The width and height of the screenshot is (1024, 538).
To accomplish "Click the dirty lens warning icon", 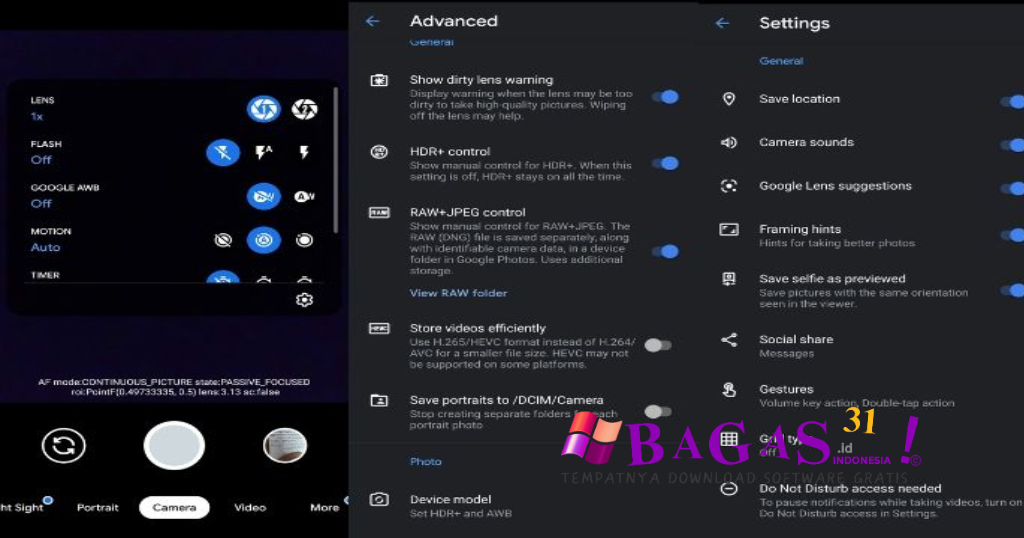I will coord(379,80).
